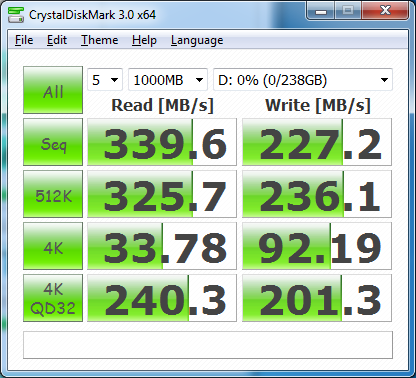416x378 pixels.
Task: Click the empty comment field at bottom
Action: pyautogui.click(x=208, y=345)
